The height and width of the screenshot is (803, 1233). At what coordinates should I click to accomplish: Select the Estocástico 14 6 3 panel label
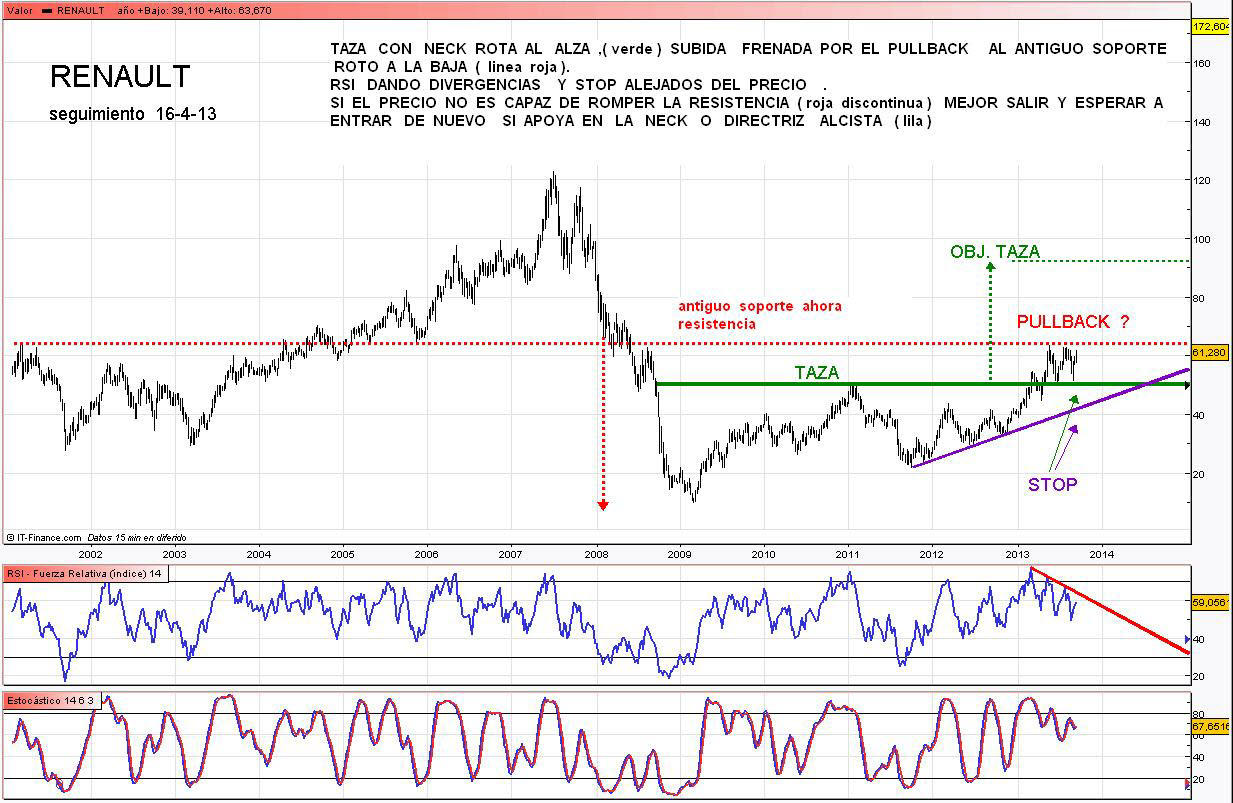tap(52, 700)
